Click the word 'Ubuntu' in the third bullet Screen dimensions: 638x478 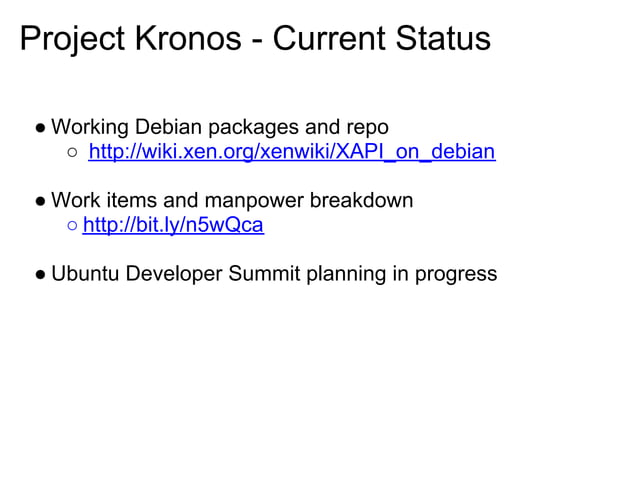(x=85, y=273)
